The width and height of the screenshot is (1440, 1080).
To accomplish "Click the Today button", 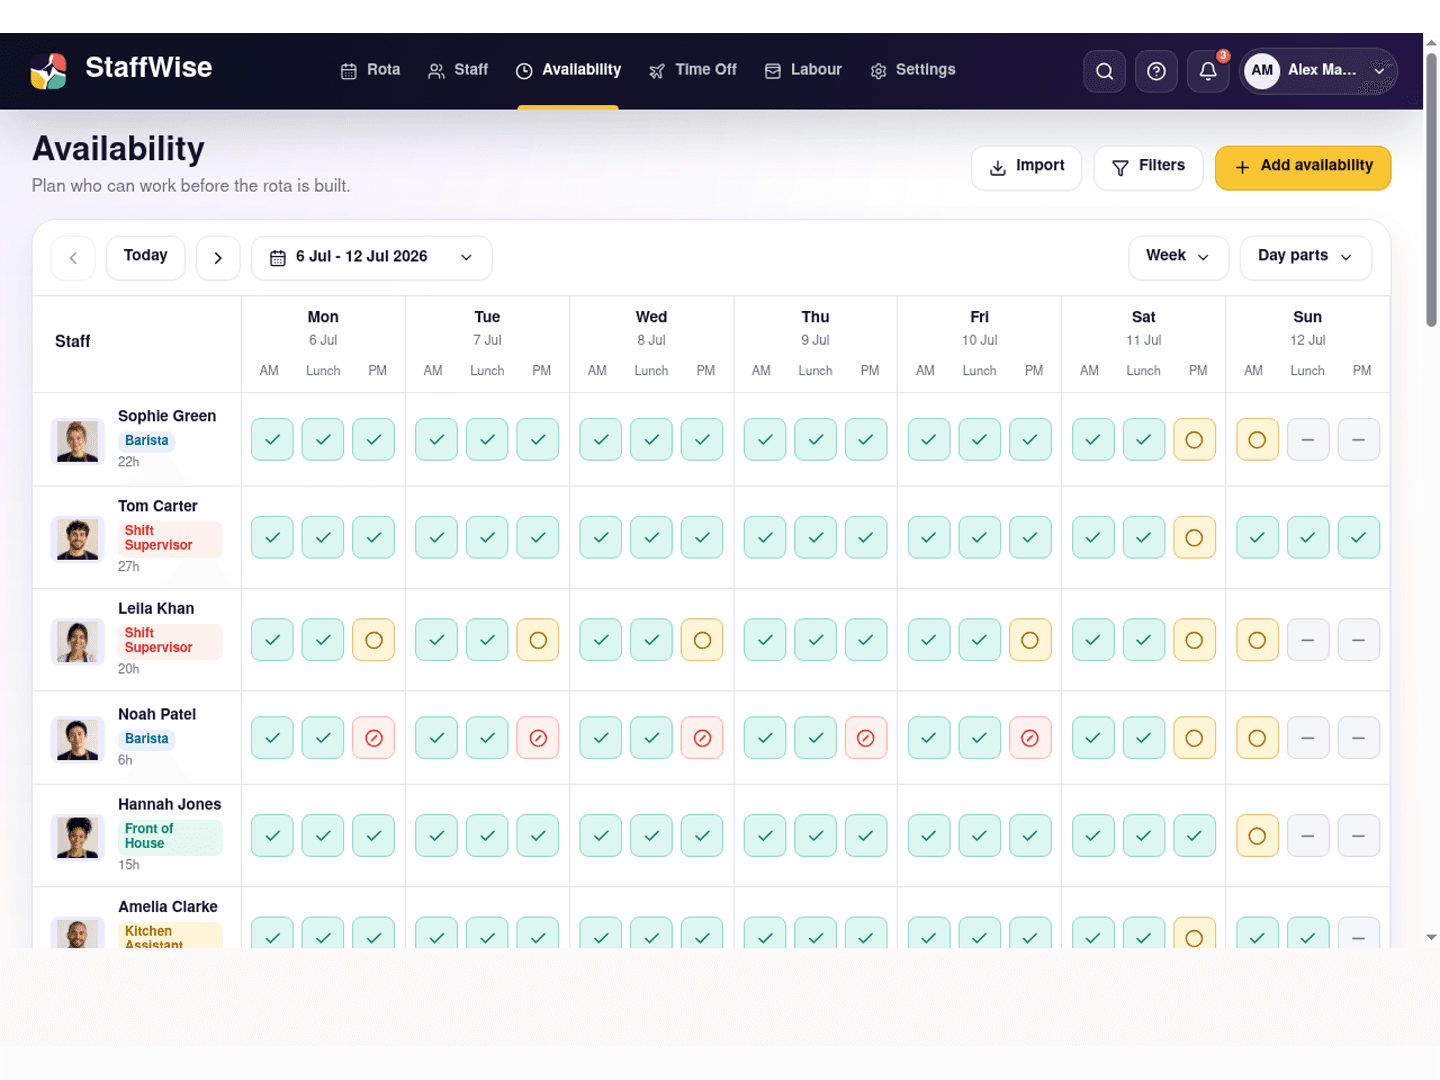I will click(145, 258).
